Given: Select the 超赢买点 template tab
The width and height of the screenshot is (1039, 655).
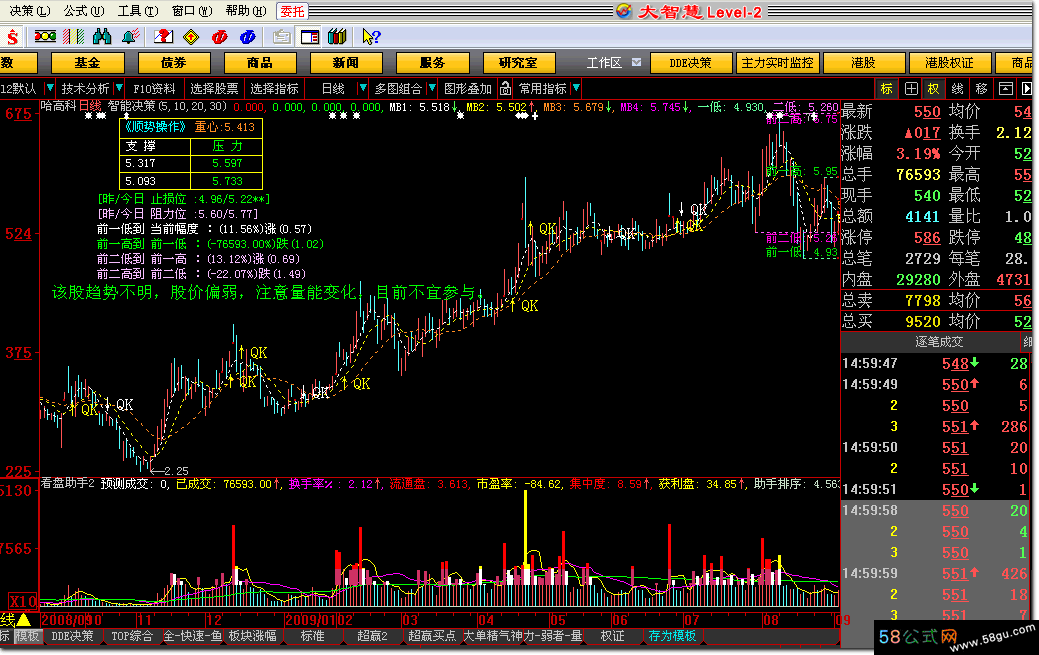Looking at the screenshot, I should pyautogui.click(x=432, y=636).
